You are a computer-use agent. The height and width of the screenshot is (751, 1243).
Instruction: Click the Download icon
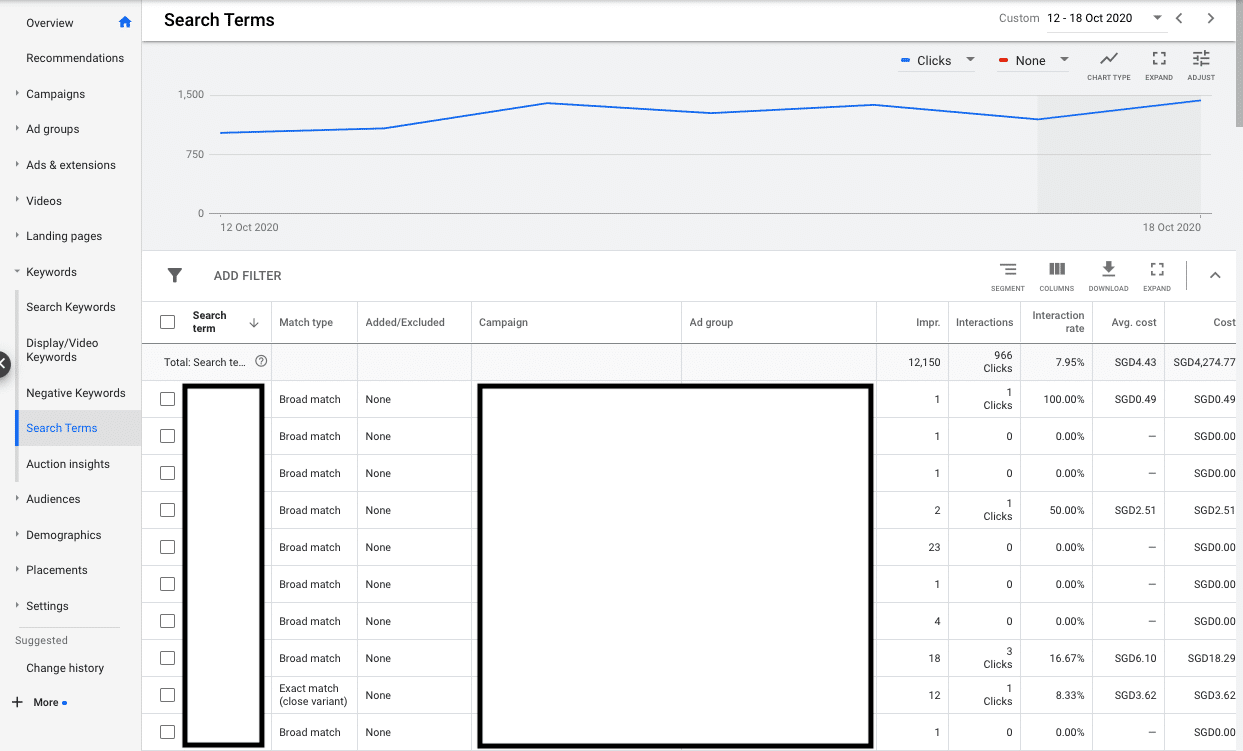1108,276
